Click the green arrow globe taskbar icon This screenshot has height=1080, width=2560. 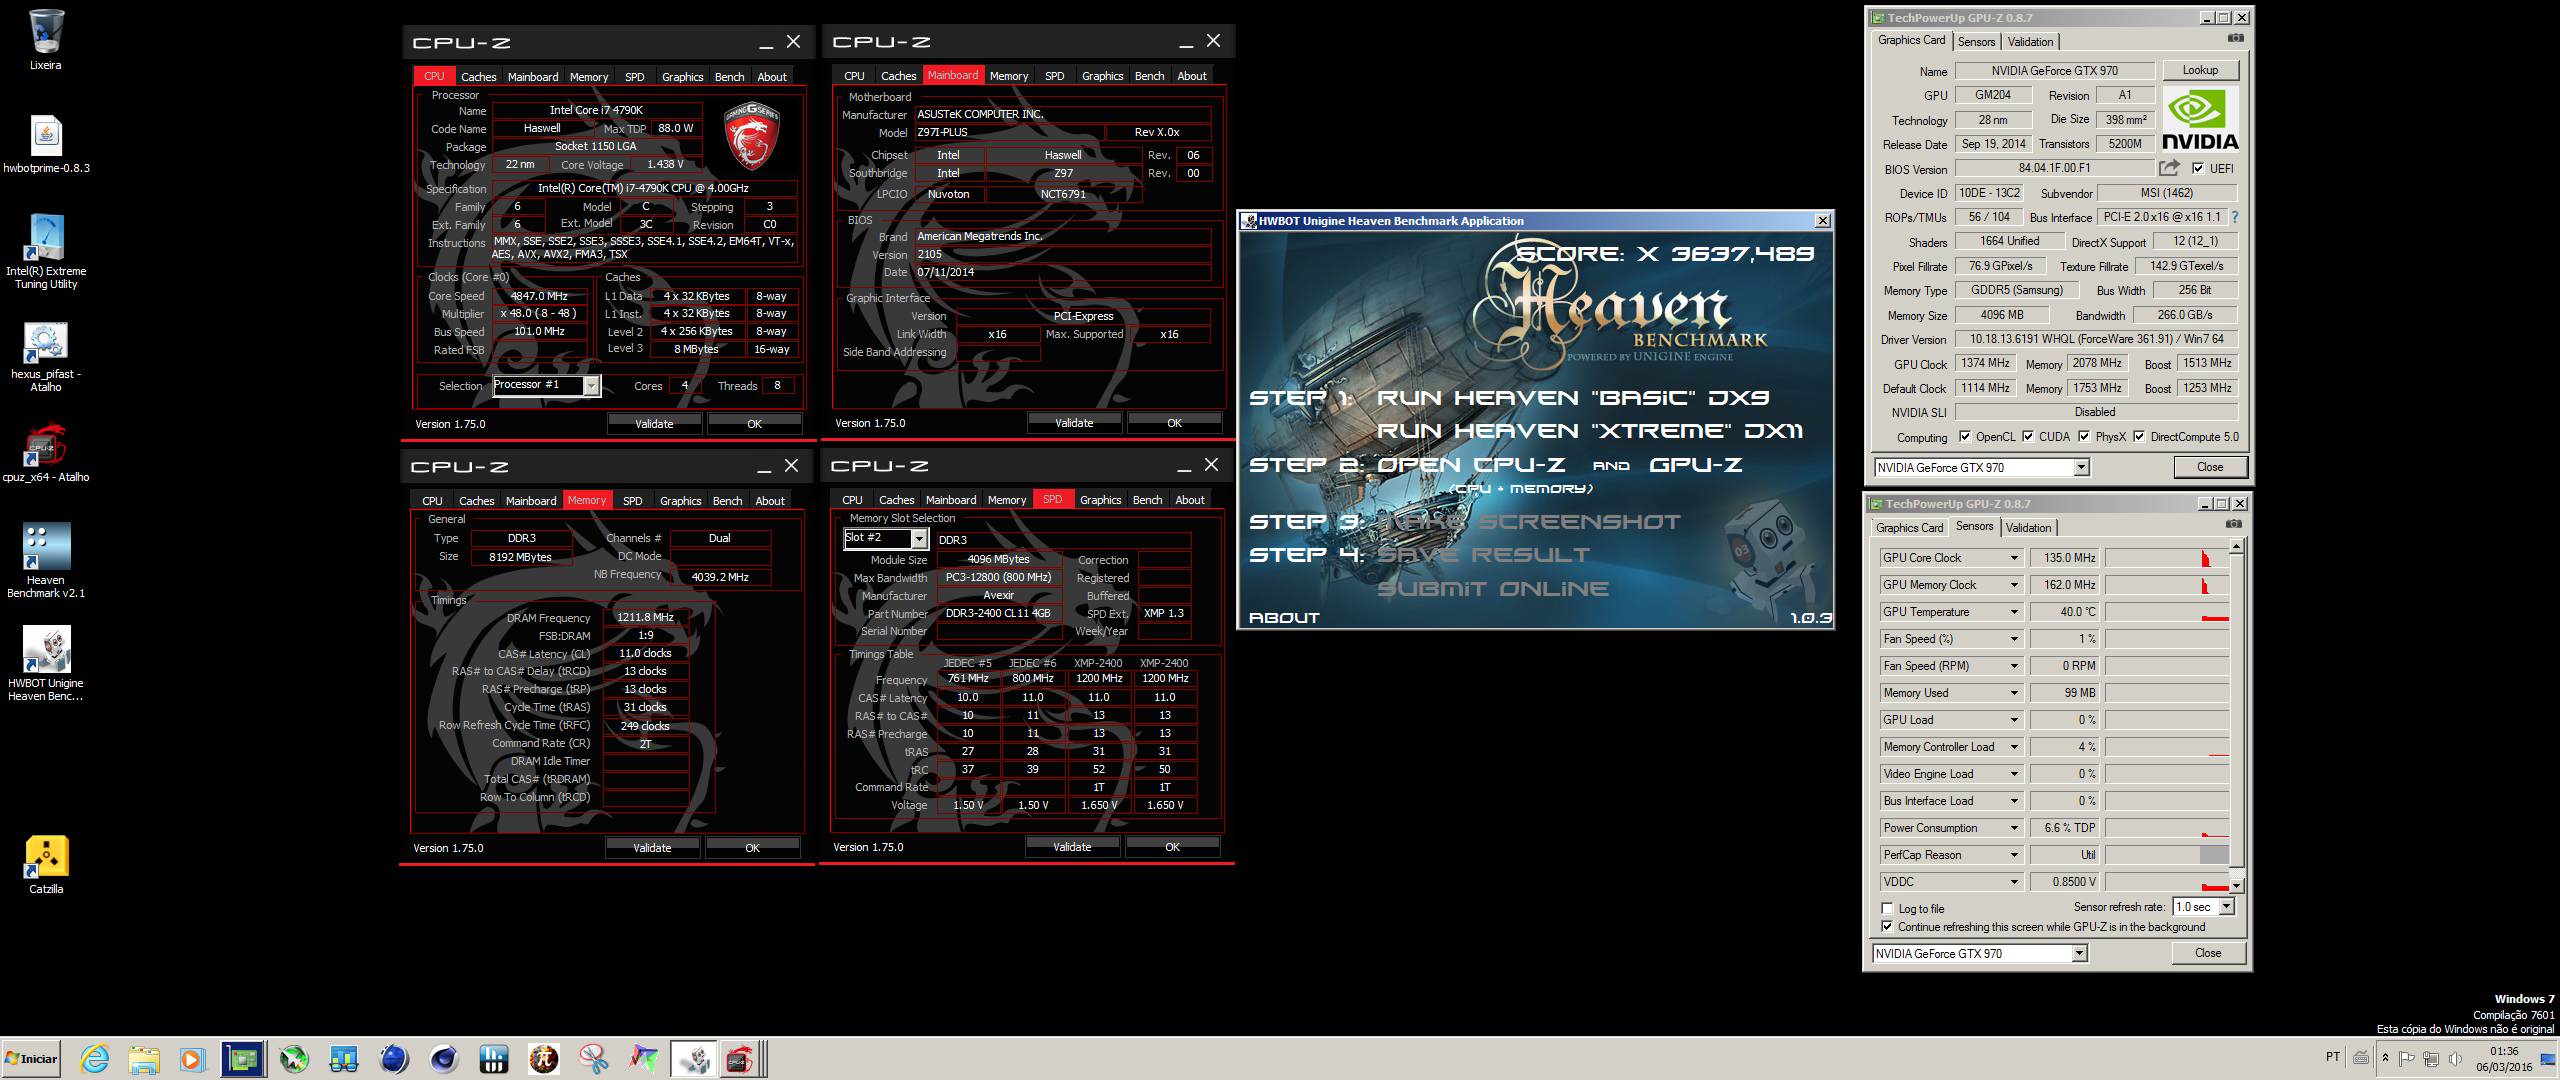pyautogui.click(x=294, y=1059)
